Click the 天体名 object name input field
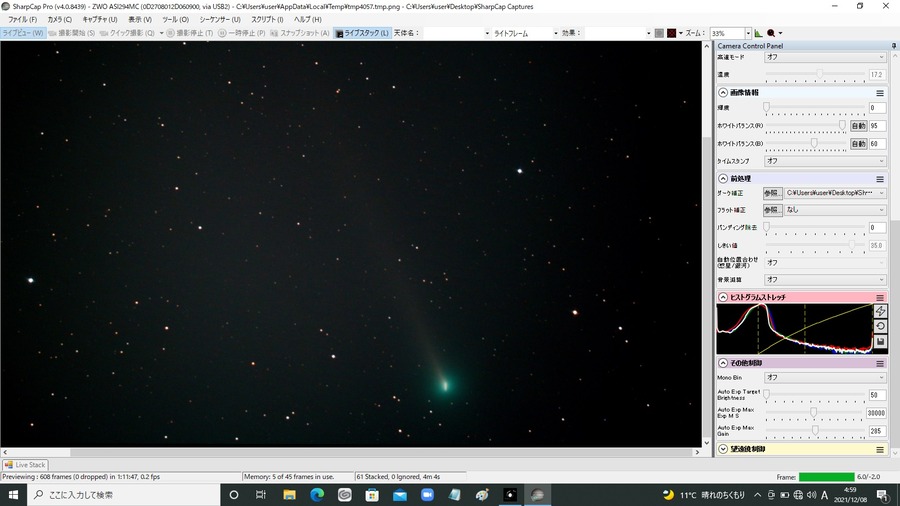This screenshot has height=506, width=900. tap(457, 33)
